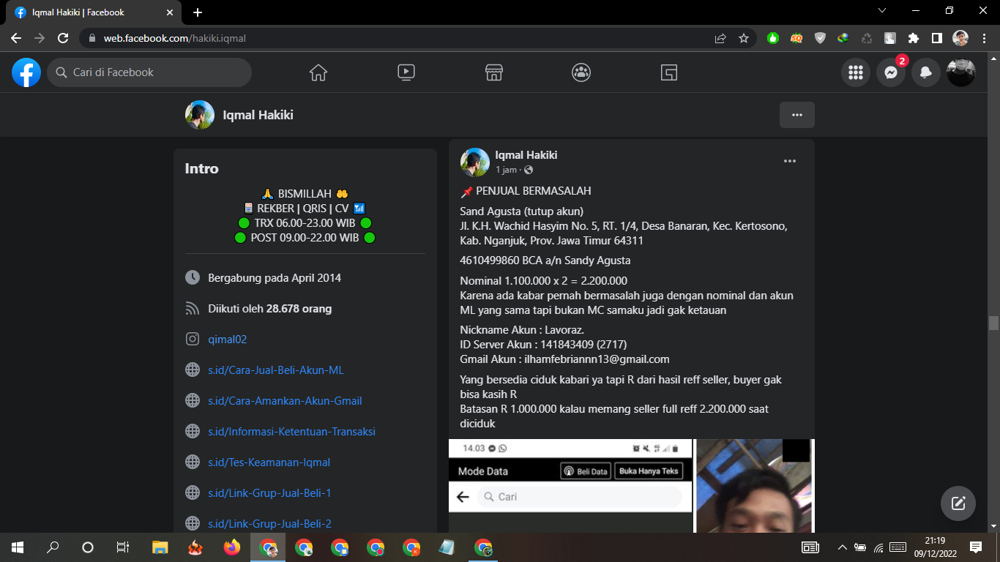Open the Gaming icon in top navigation
The height and width of the screenshot is (562, 1000).
[668, 73]
